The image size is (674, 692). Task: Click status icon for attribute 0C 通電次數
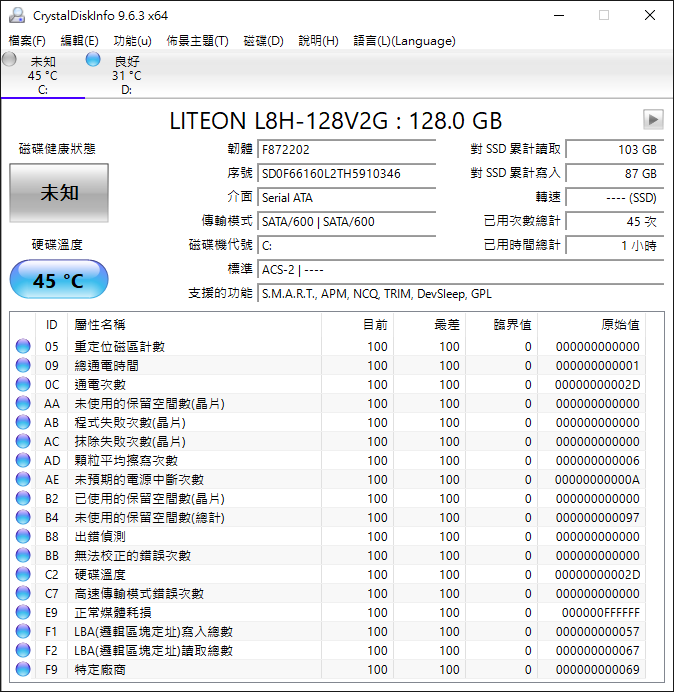pyautogui.click(x=23, y=384)
